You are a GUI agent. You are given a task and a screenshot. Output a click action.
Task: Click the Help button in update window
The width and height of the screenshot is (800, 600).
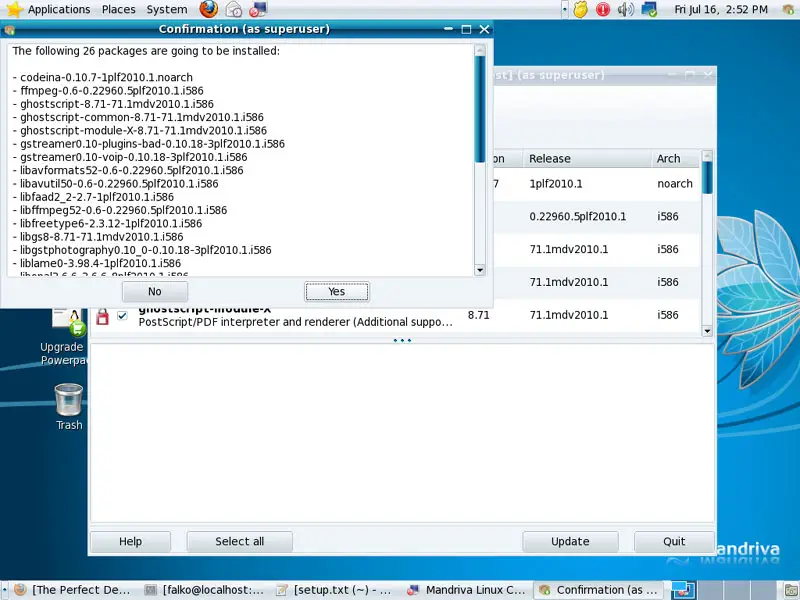131,541
